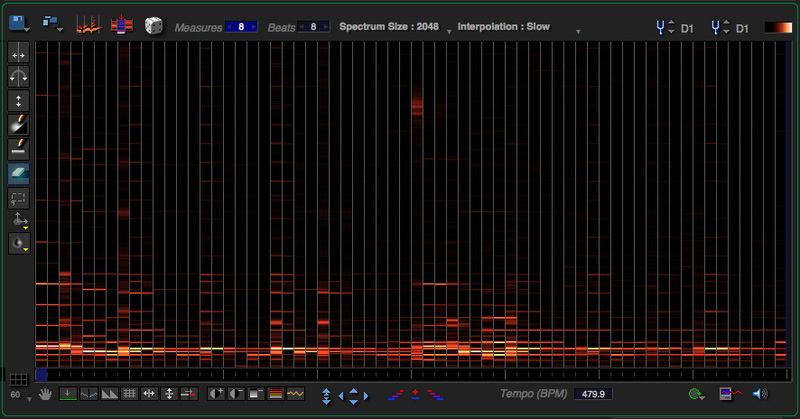Select the arc curve tool
Viewport: 800px width, 419px height.
(19, 77)
